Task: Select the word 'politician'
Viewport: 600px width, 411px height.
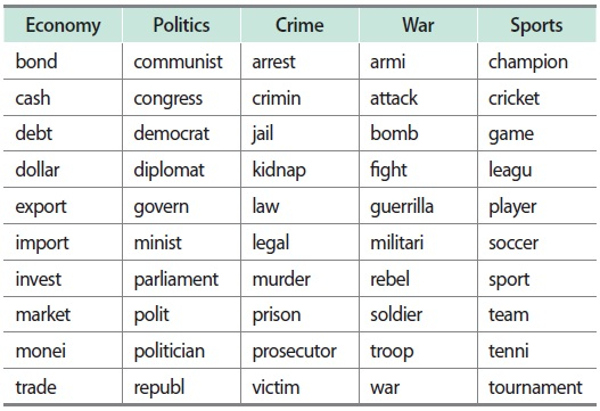Action: 169,351
